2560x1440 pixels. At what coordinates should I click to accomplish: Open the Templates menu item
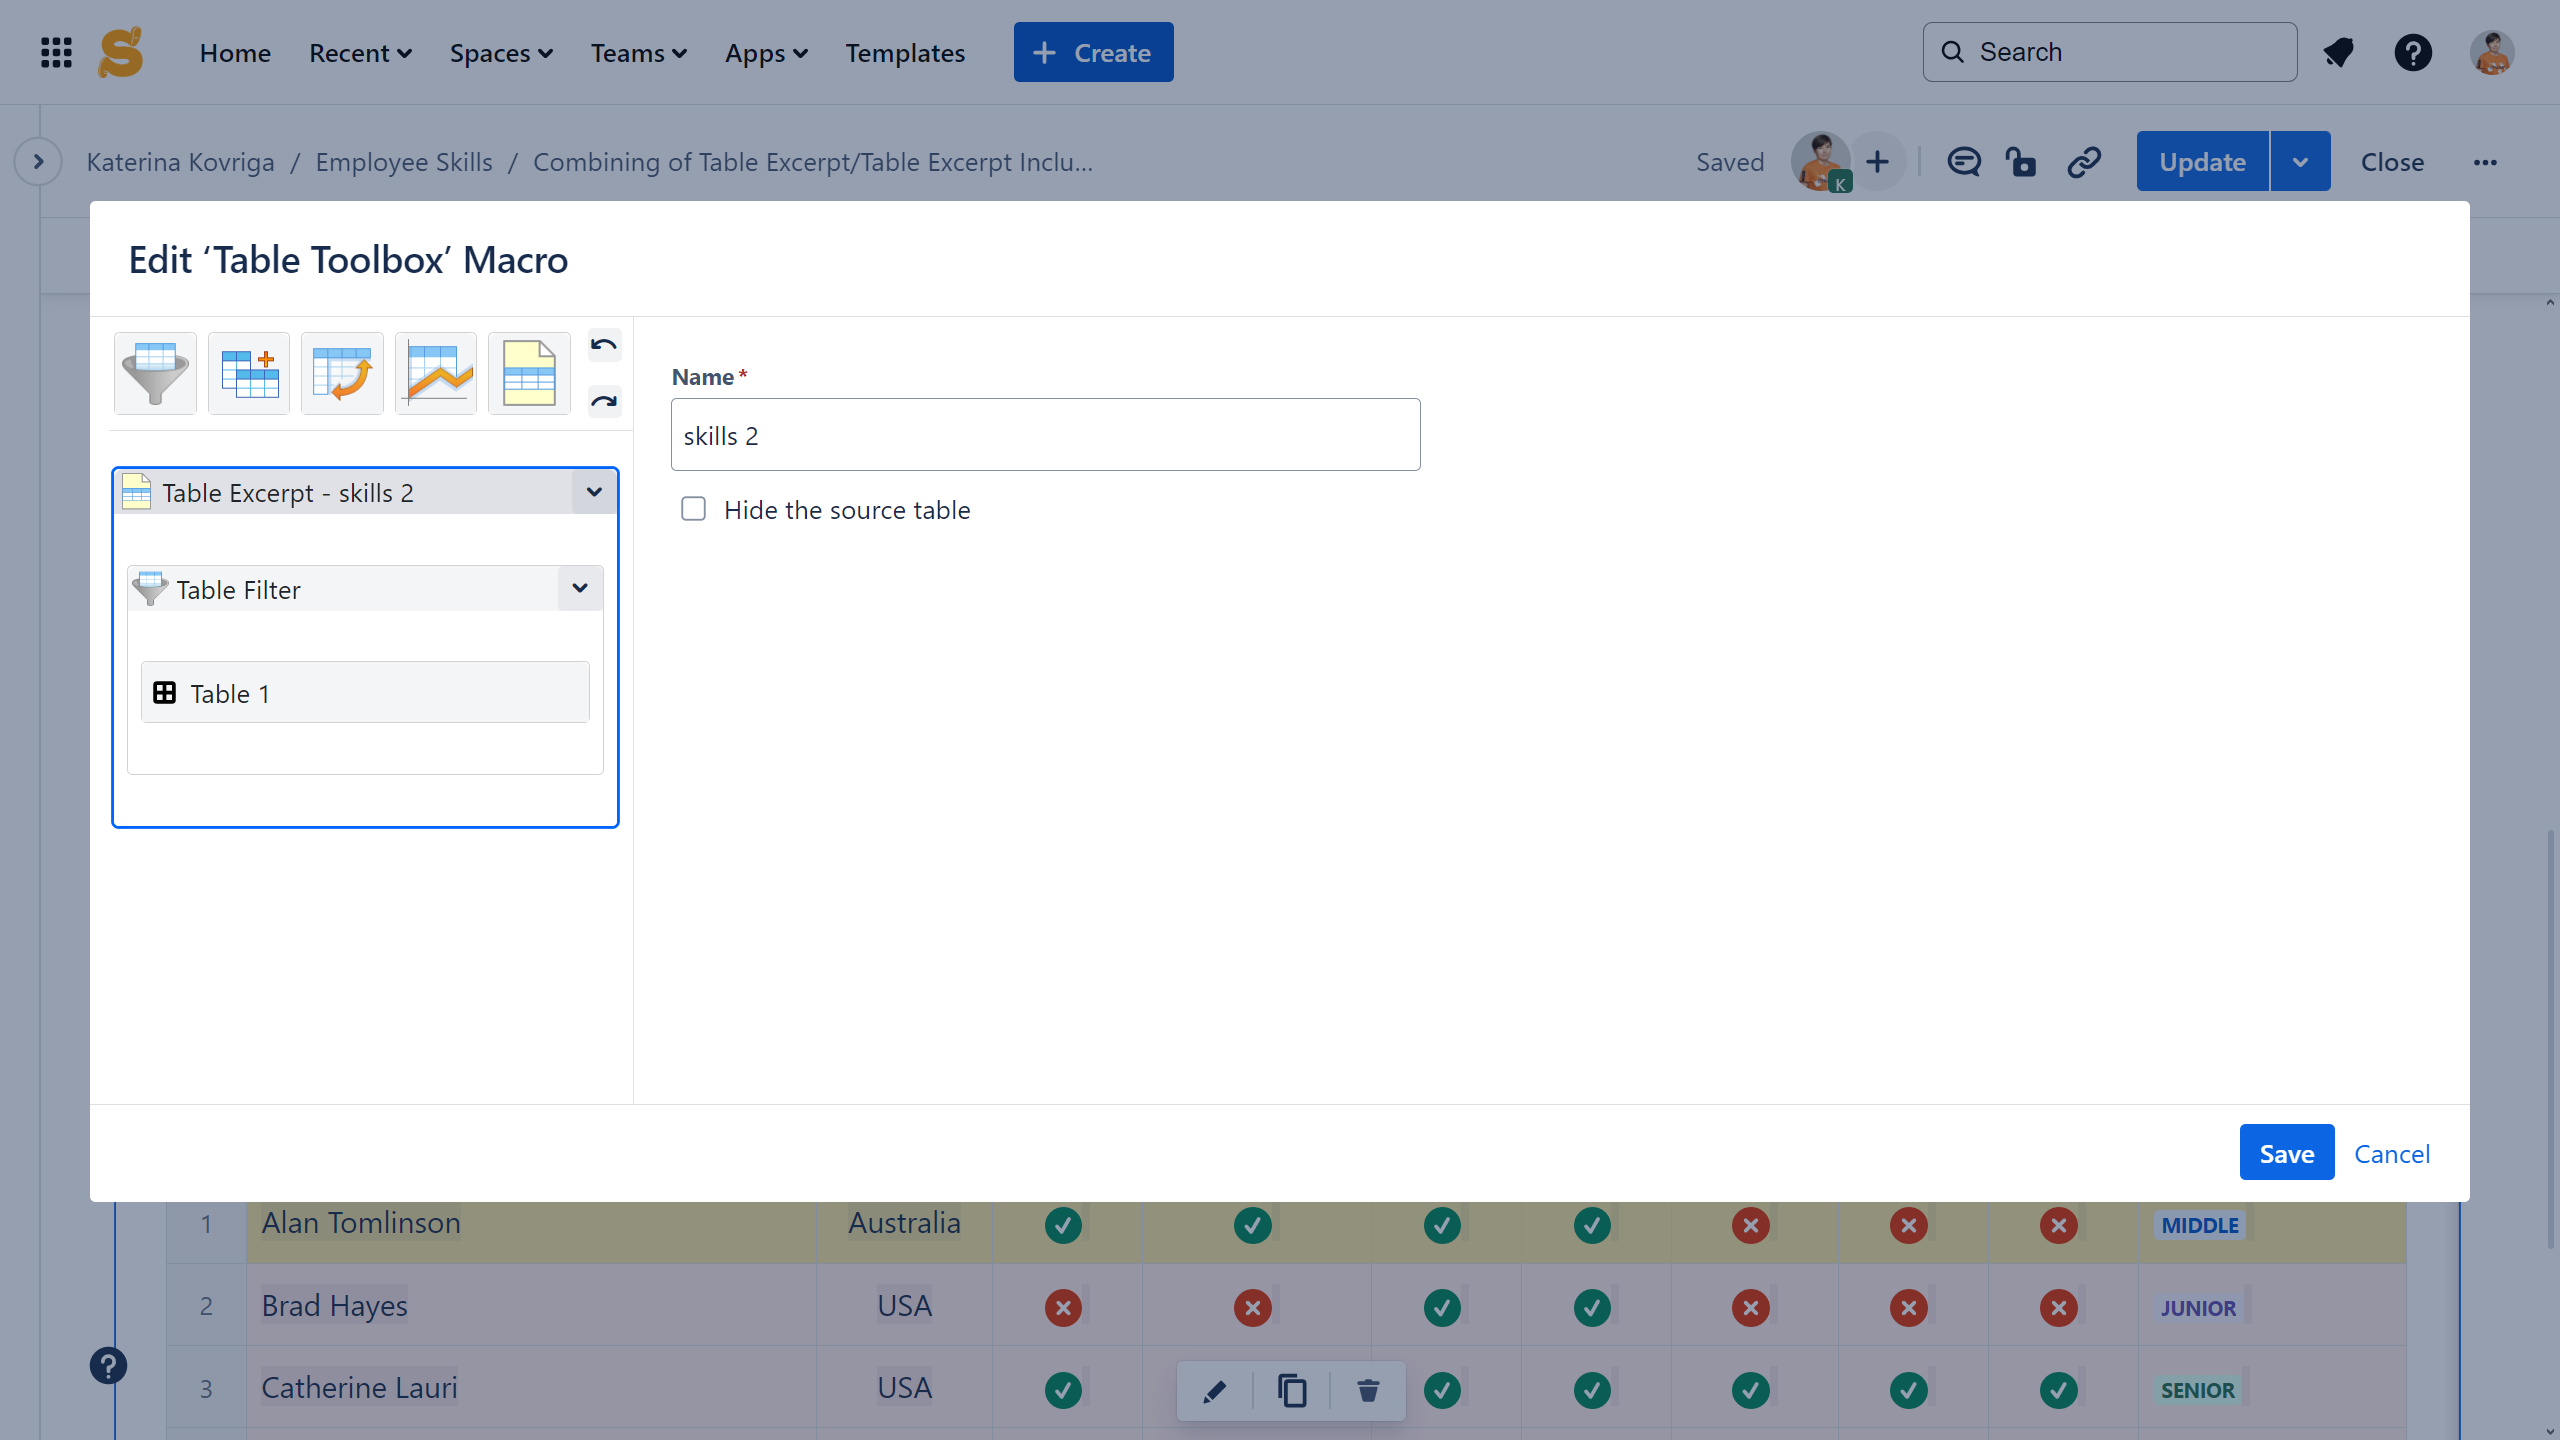pos(905,53)
